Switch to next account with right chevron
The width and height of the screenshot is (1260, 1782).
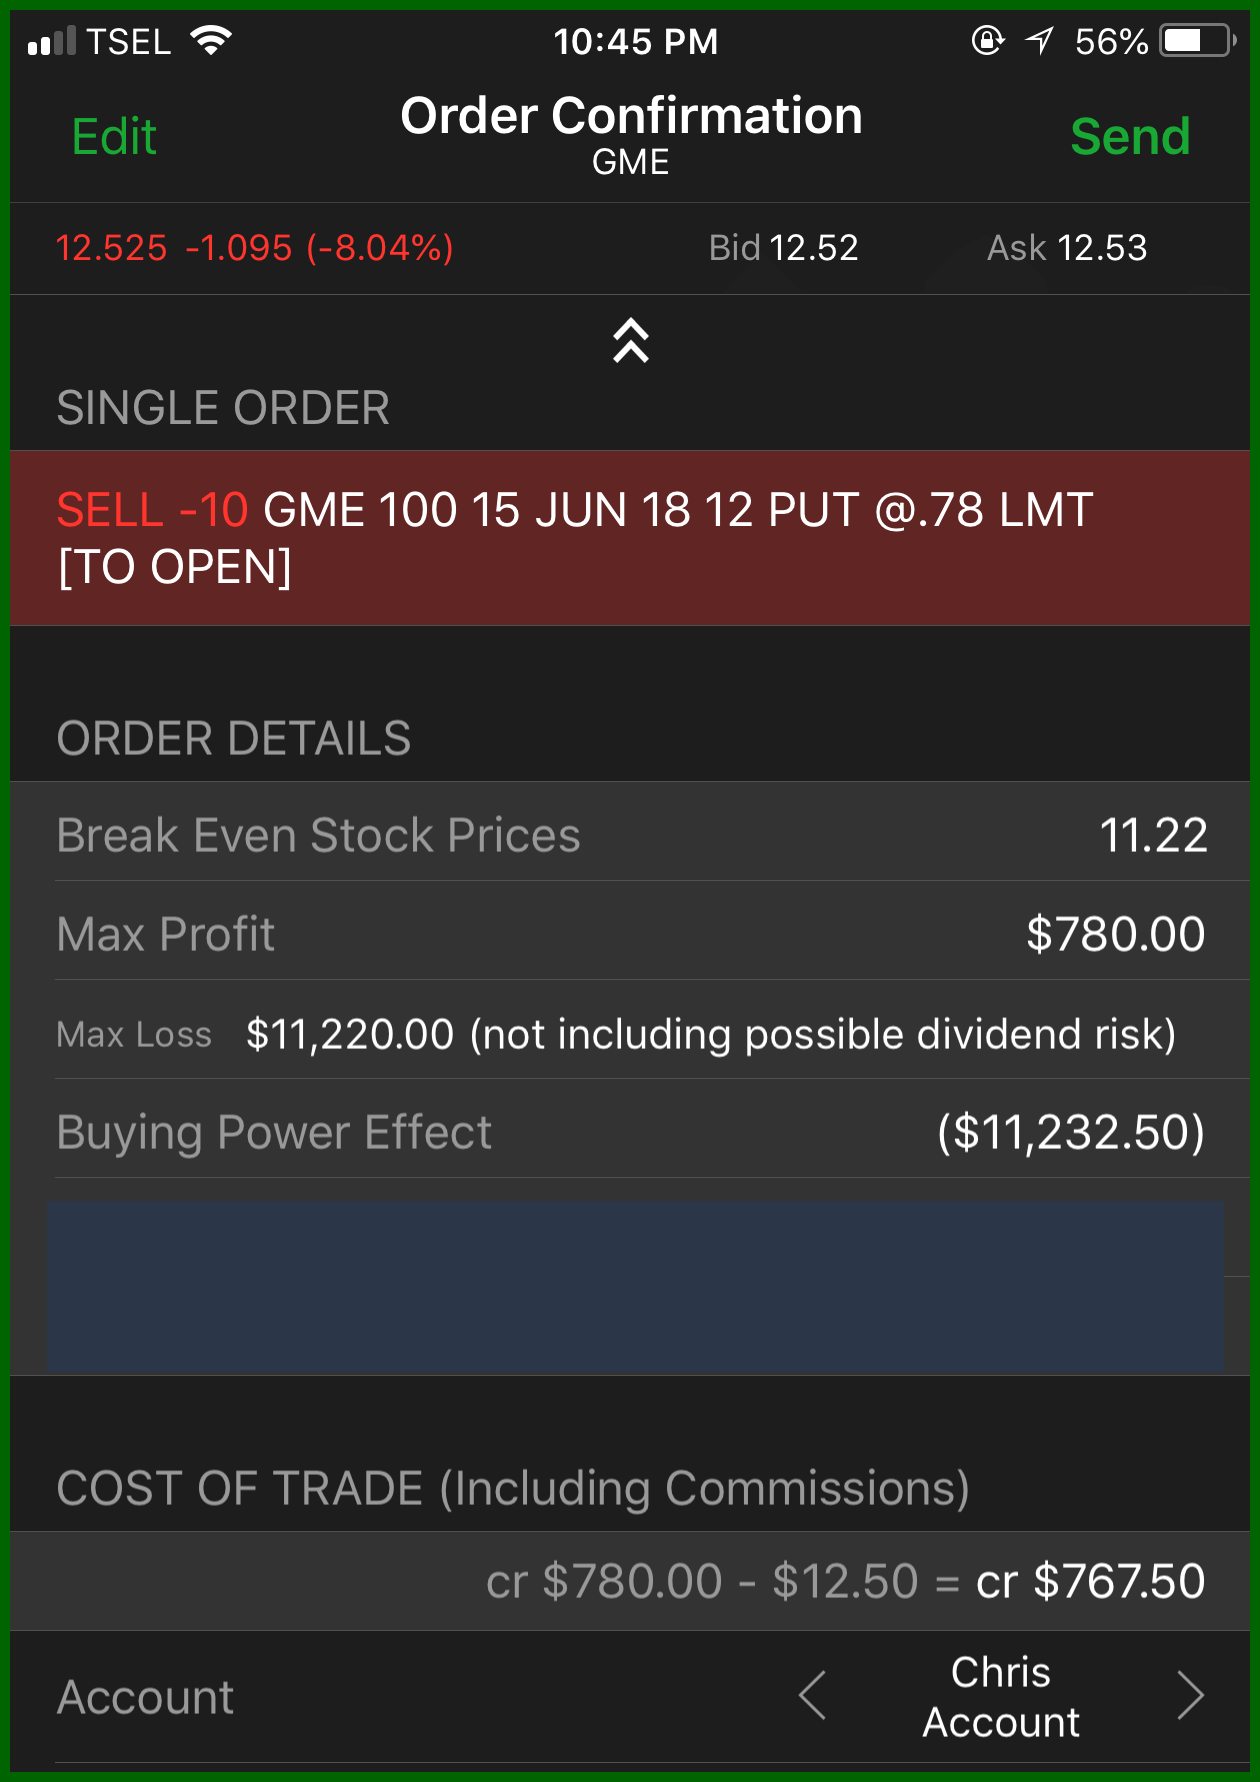pos(1190,1695)
